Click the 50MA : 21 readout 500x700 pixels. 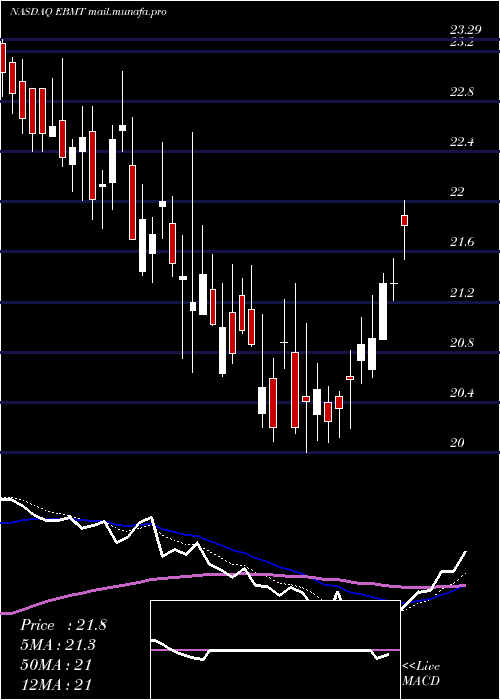[56, 664]
